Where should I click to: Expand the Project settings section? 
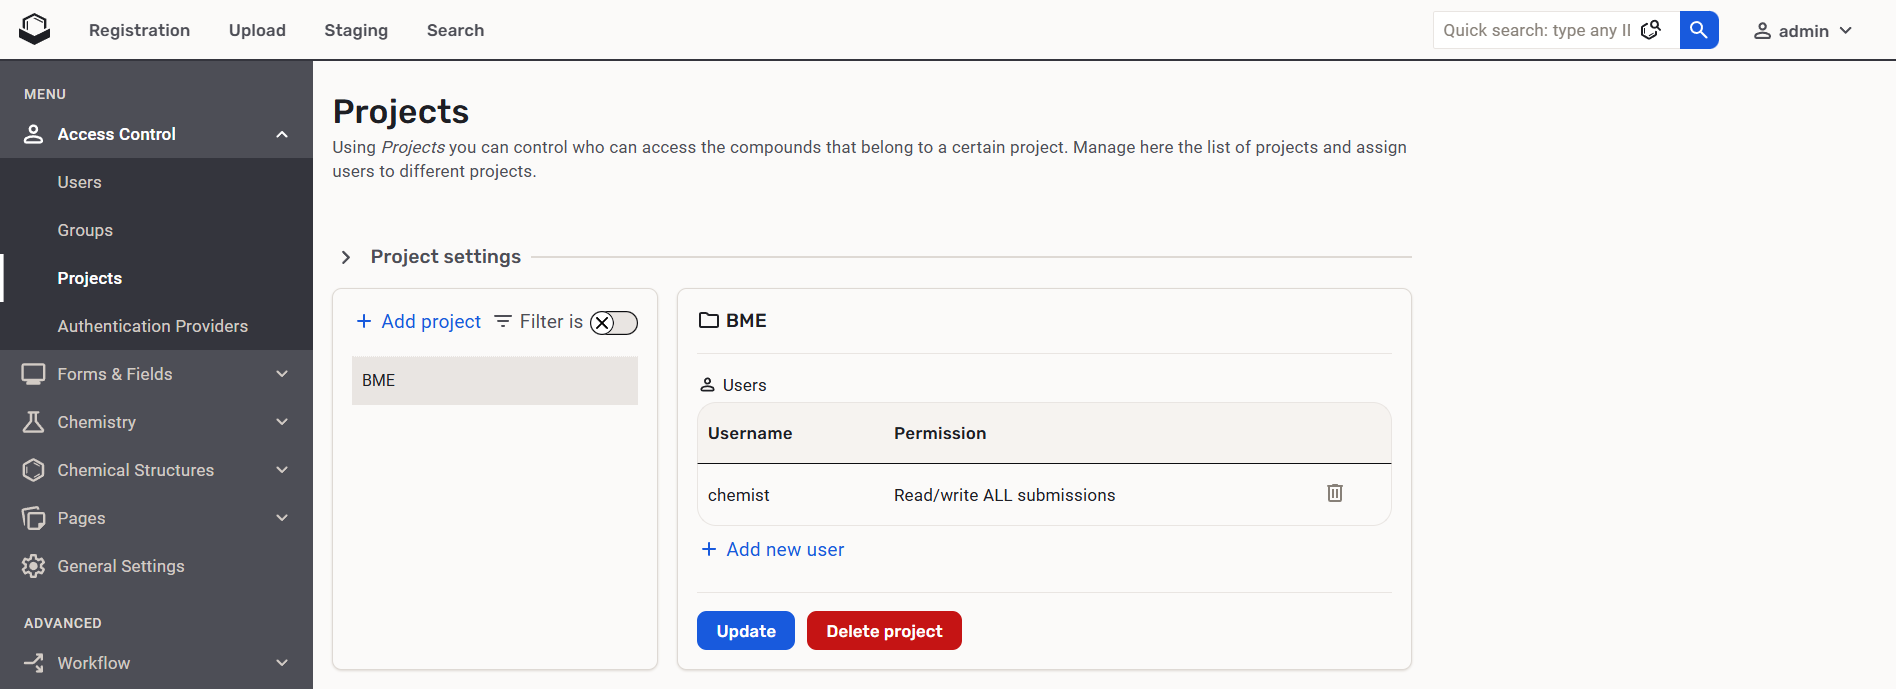pyautogui.click(x=346, y=257)
